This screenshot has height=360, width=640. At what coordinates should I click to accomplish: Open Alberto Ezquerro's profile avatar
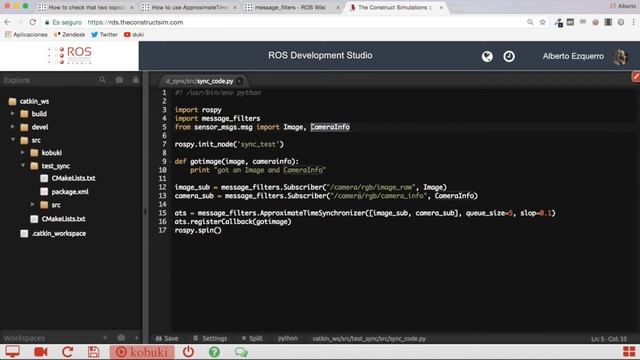(620, 56)
